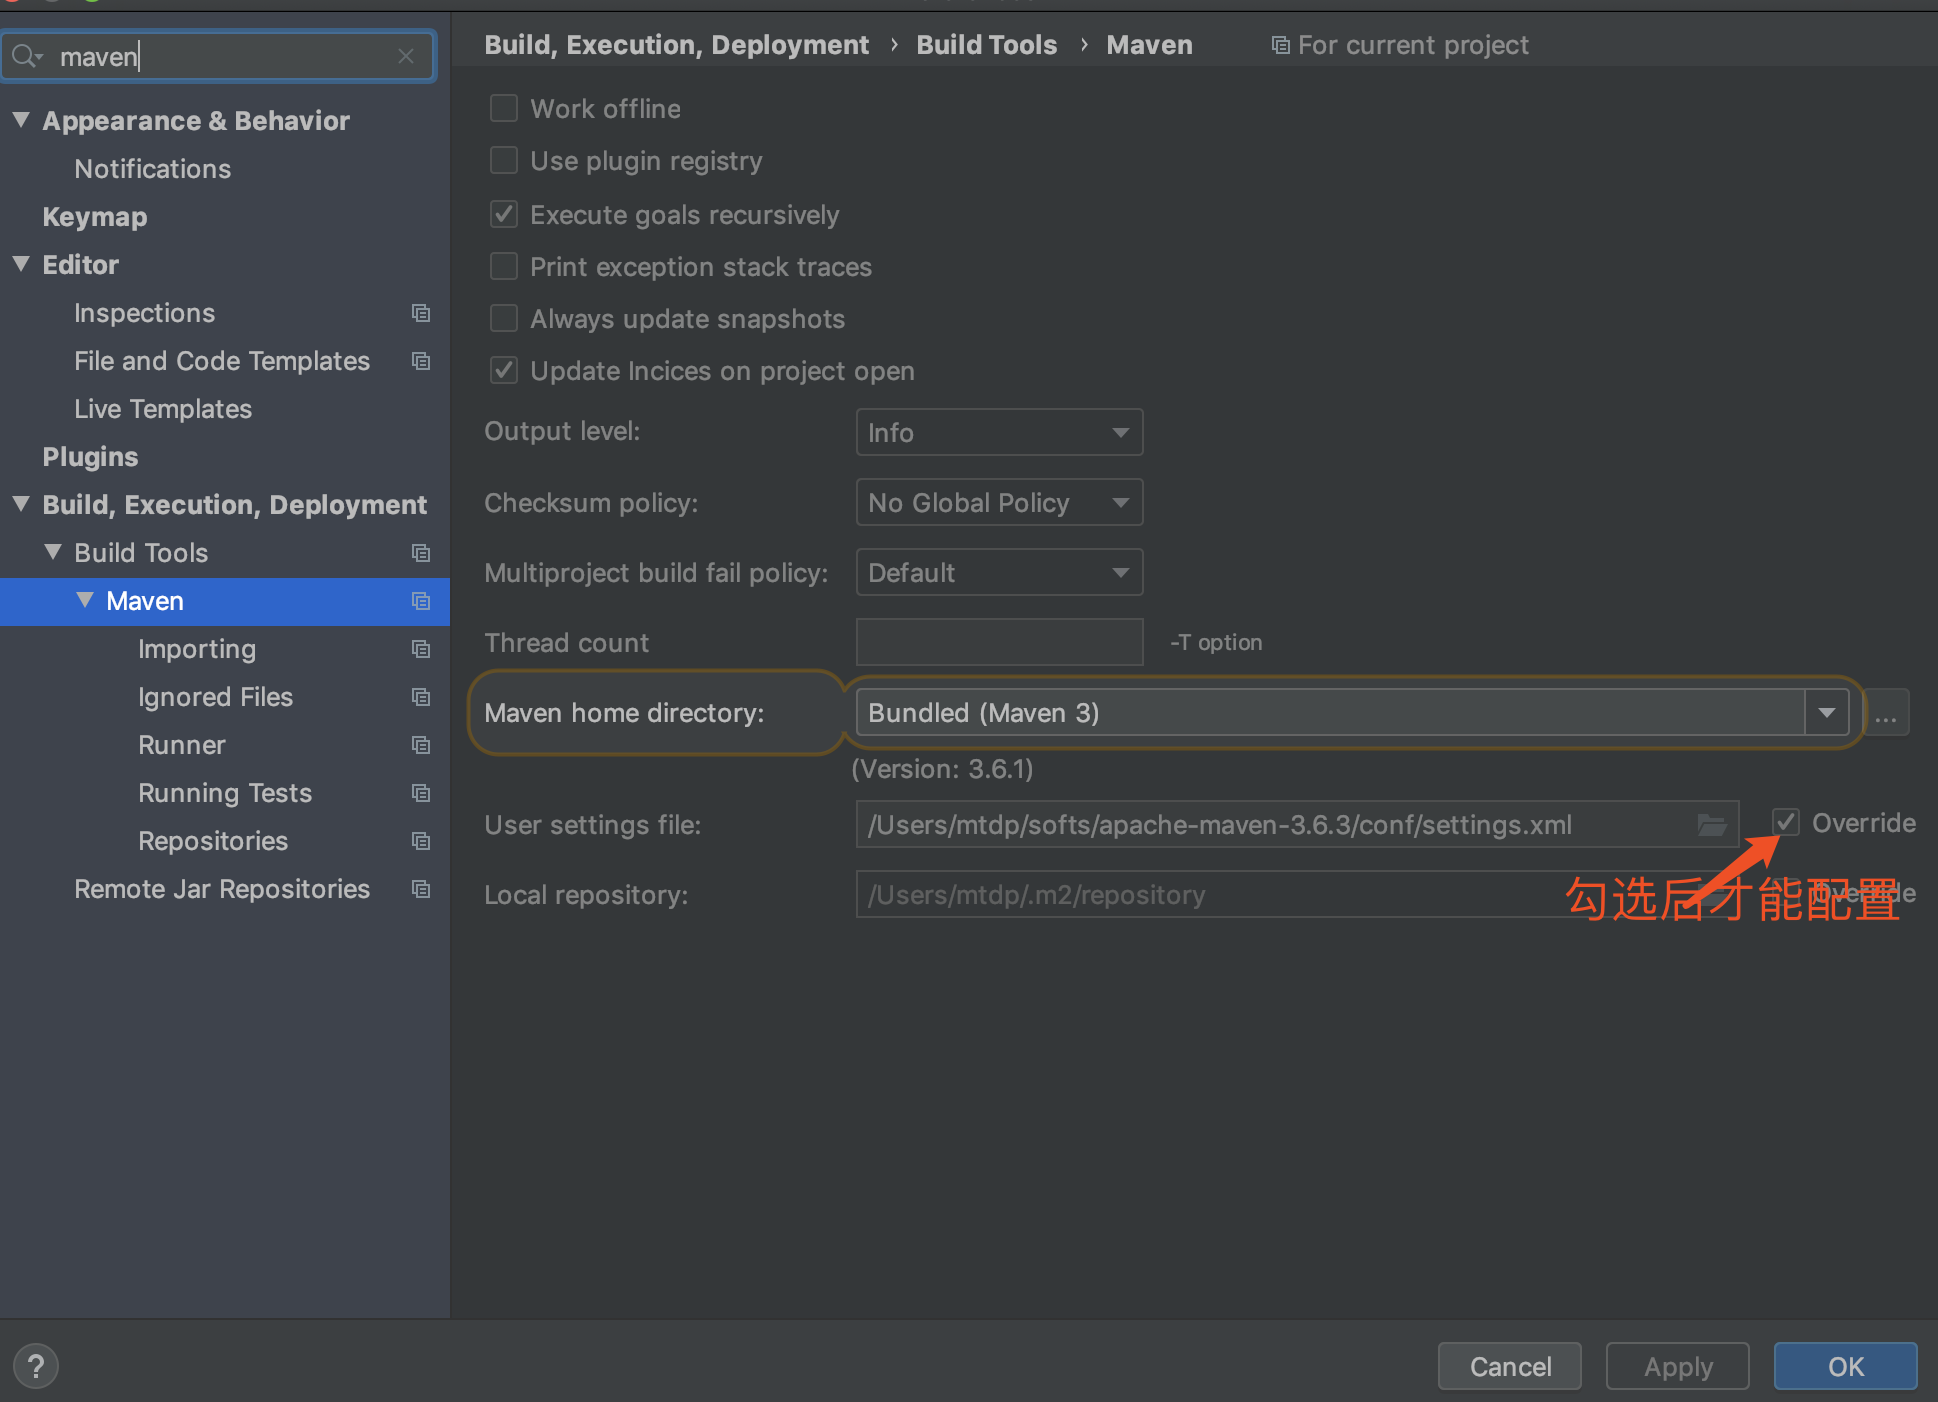This screenshot has height=1402, width=1938.
Task: Select Importing under Maven
Action: coord(197,649)
